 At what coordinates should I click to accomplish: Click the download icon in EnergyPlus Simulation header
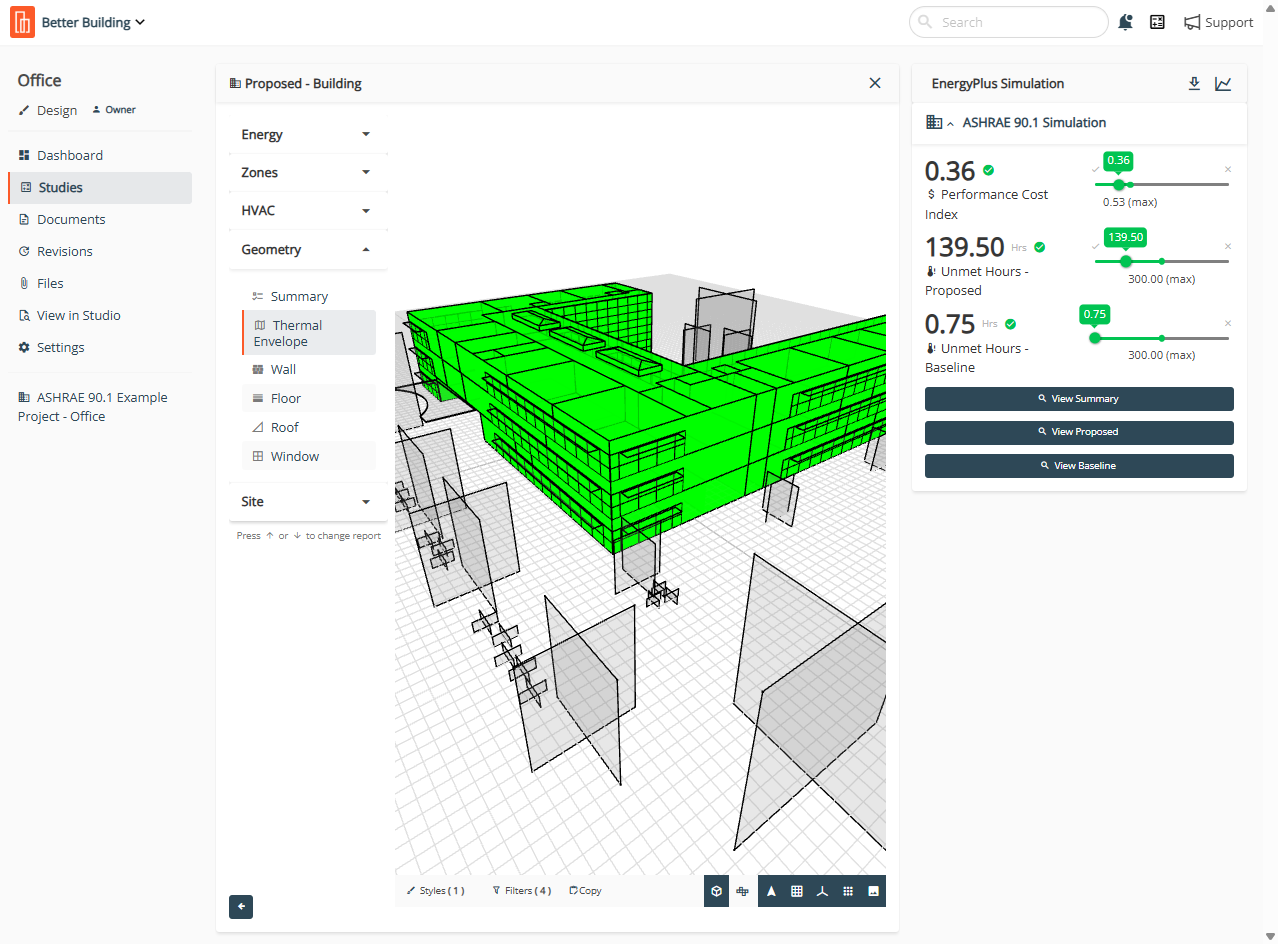pos(1194,84)
